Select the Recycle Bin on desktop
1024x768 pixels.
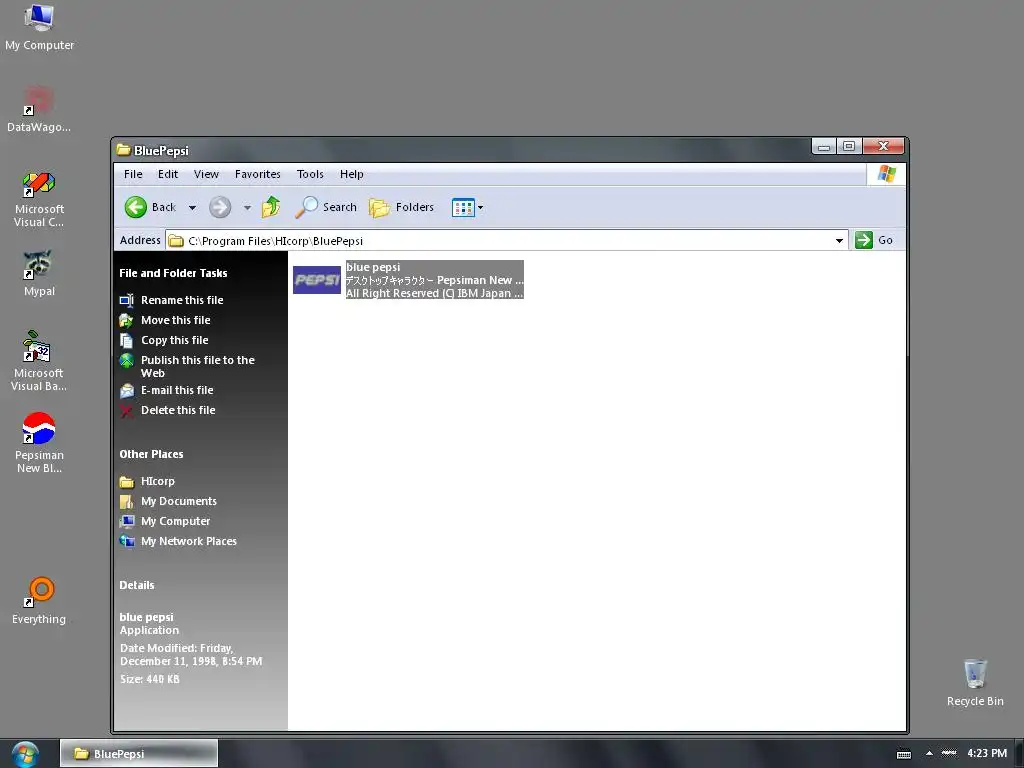coord(975,682)
